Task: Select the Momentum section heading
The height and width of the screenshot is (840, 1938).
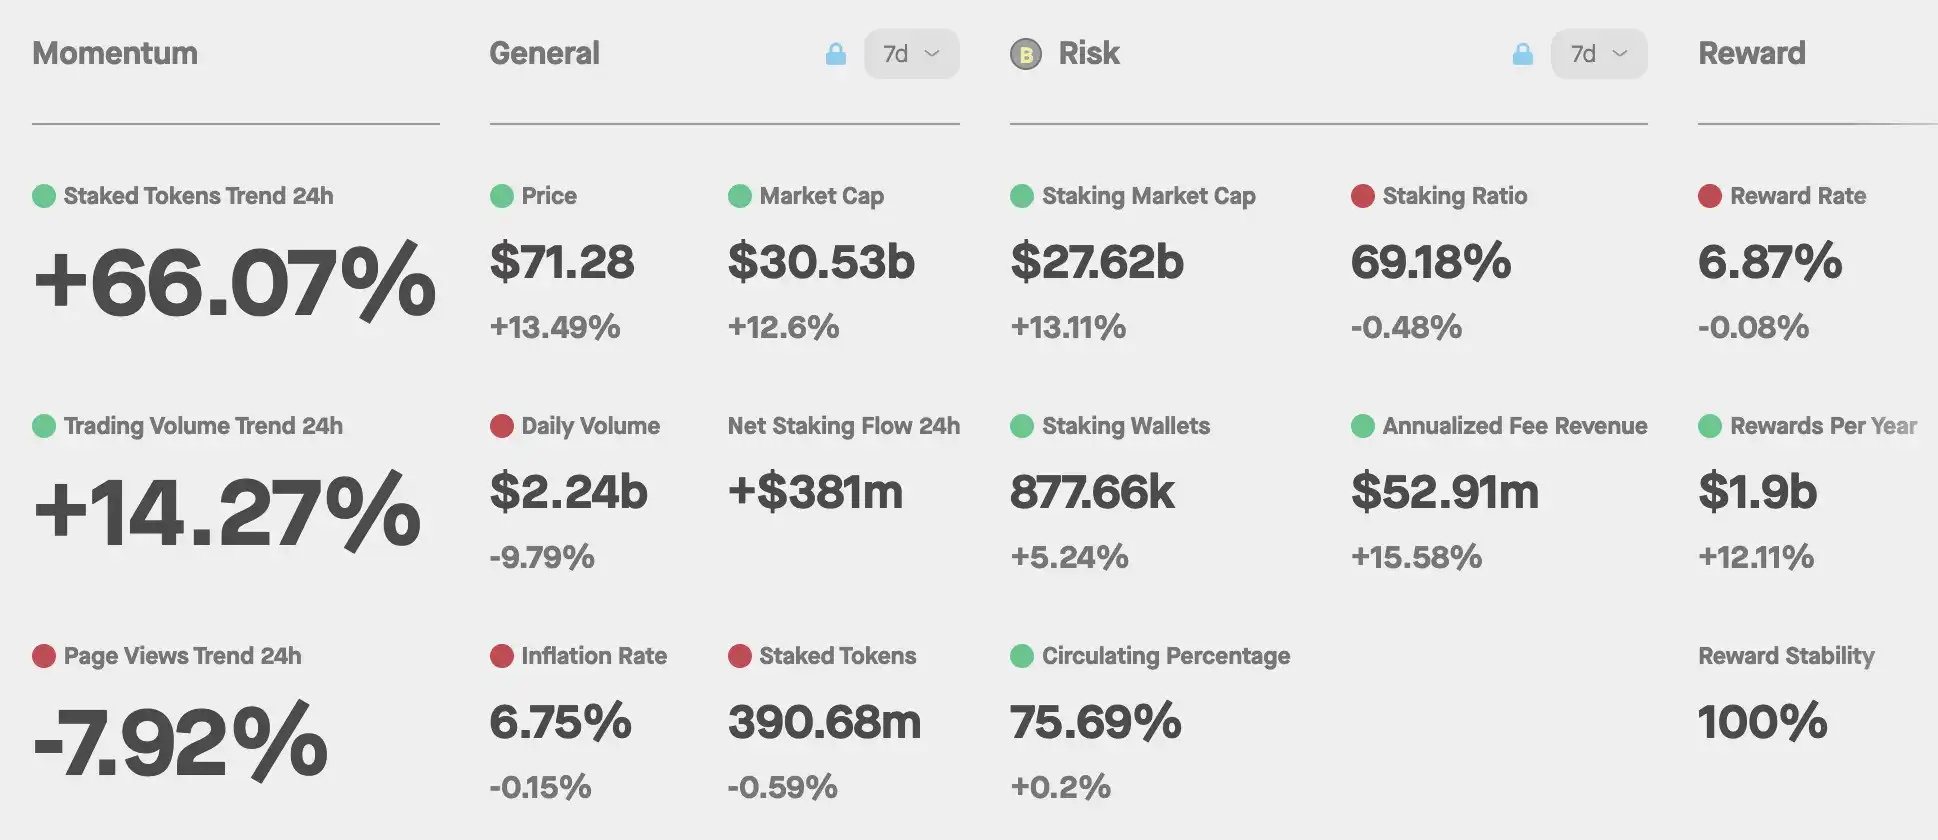Action: (x=115, y=54)
